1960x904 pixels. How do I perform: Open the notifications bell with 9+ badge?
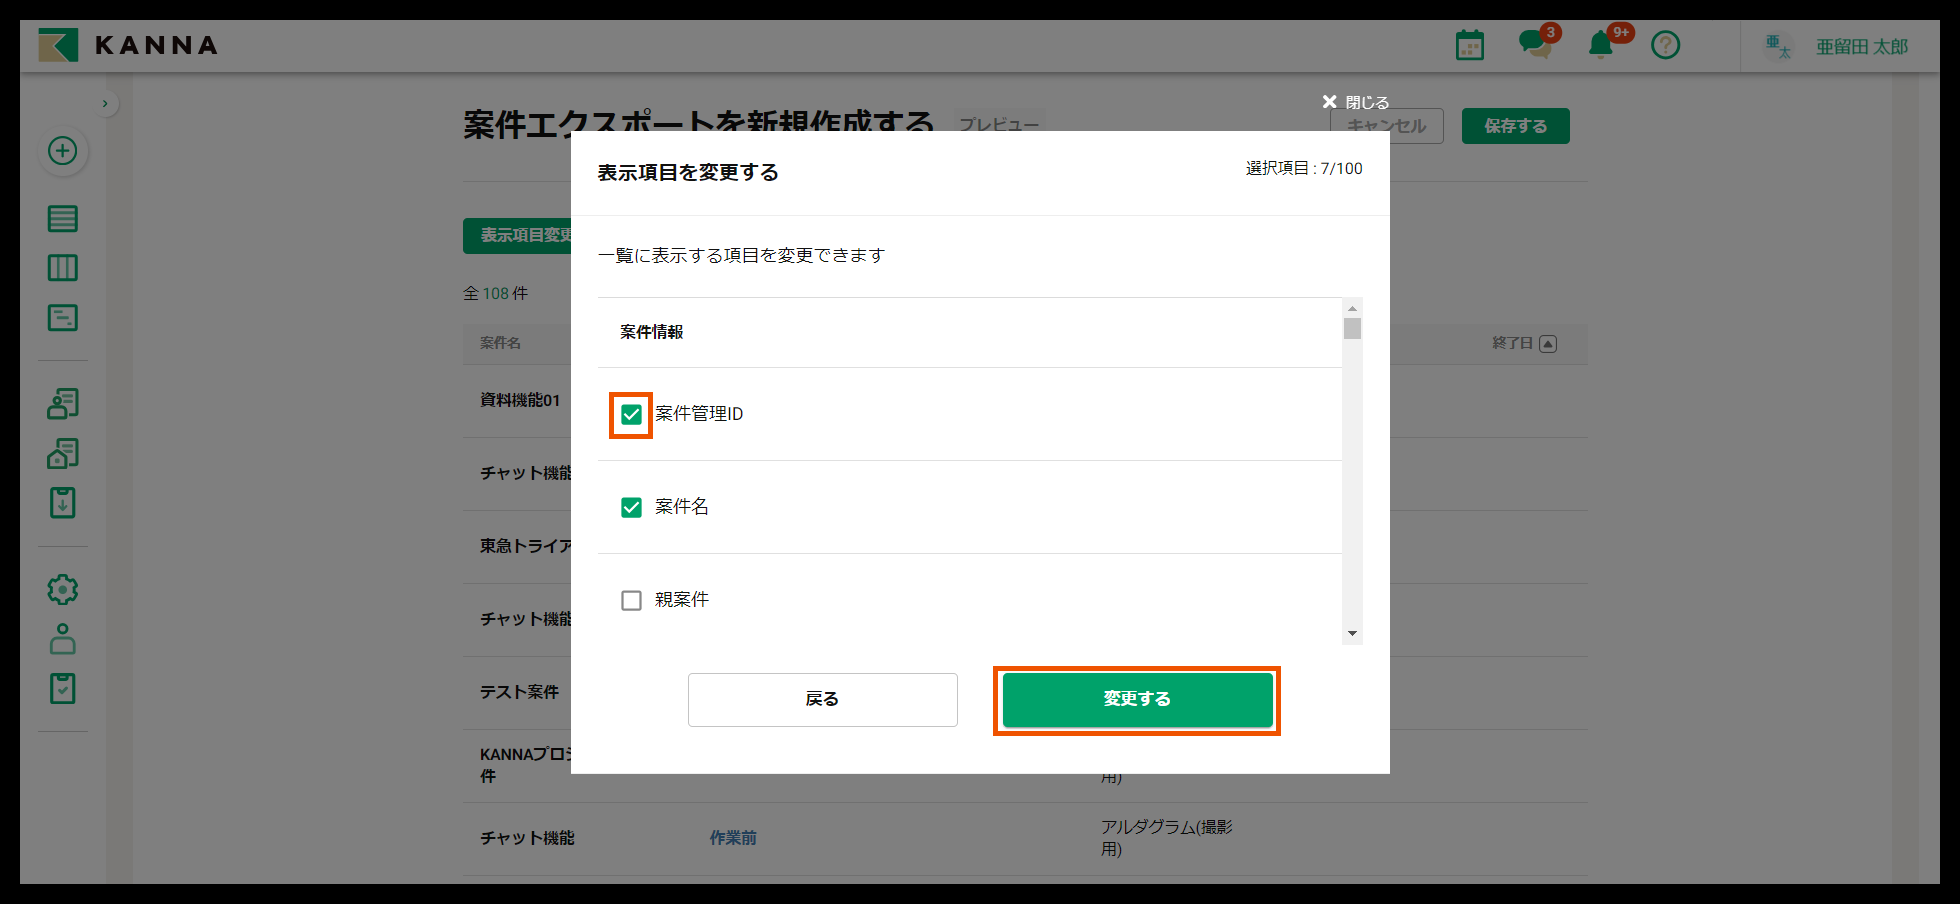pyautogui.click(x=1600, y=45)
